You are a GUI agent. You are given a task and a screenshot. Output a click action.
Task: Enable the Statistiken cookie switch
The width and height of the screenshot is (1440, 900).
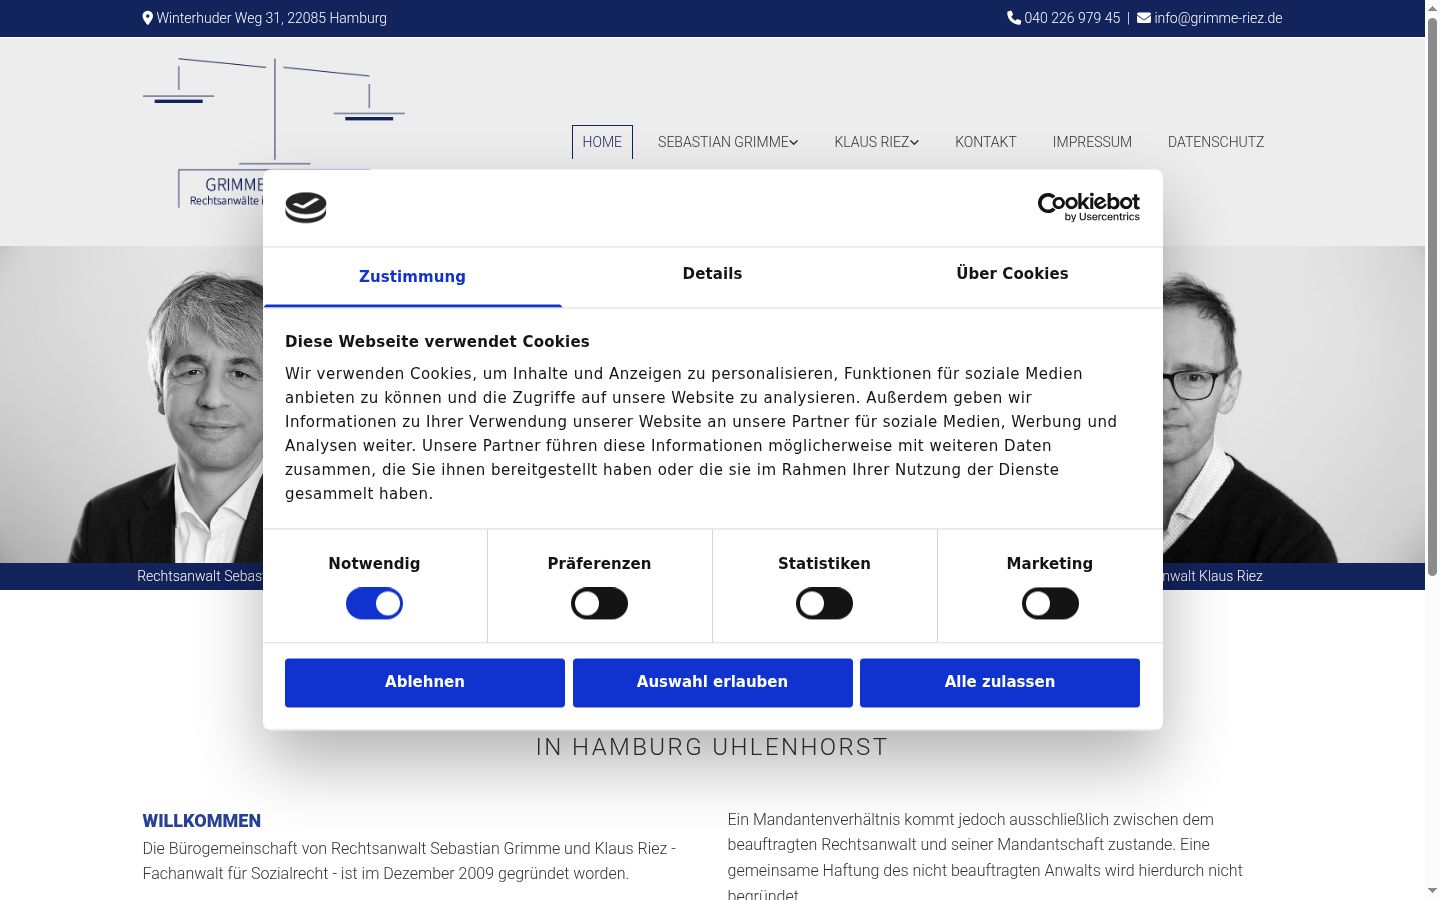(824, 604)
